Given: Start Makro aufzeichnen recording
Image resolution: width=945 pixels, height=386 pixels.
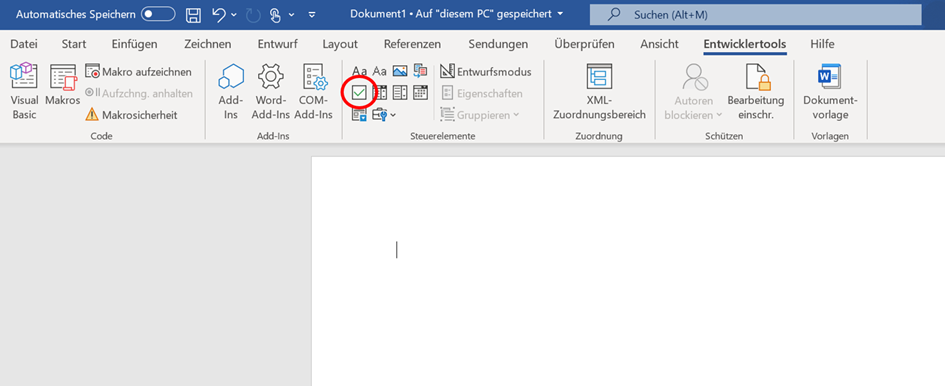Looking at the screenshot, I should click(x=138, y=72).
